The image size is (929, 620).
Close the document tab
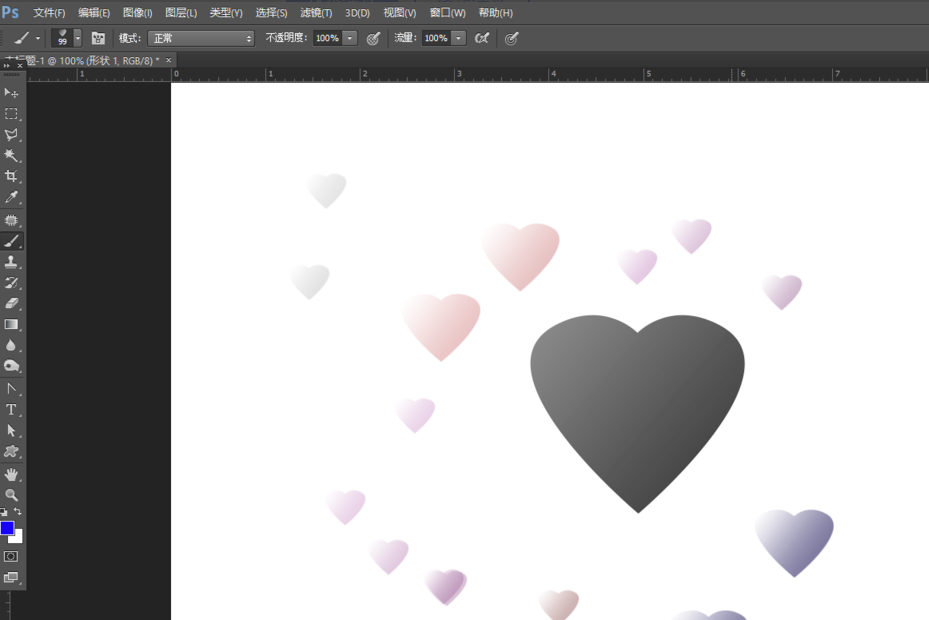pos(169,60)
